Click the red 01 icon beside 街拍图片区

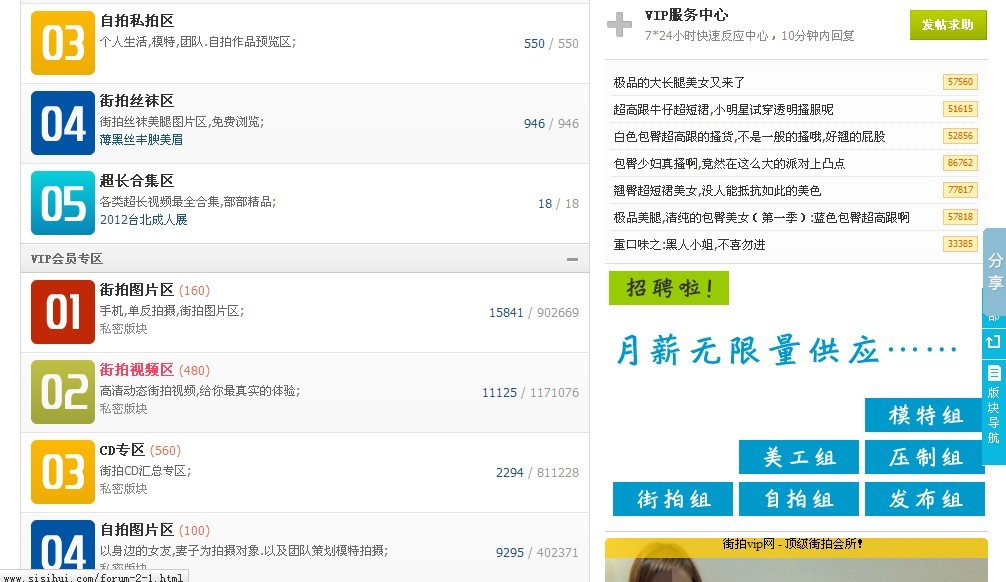click(63, 312)
